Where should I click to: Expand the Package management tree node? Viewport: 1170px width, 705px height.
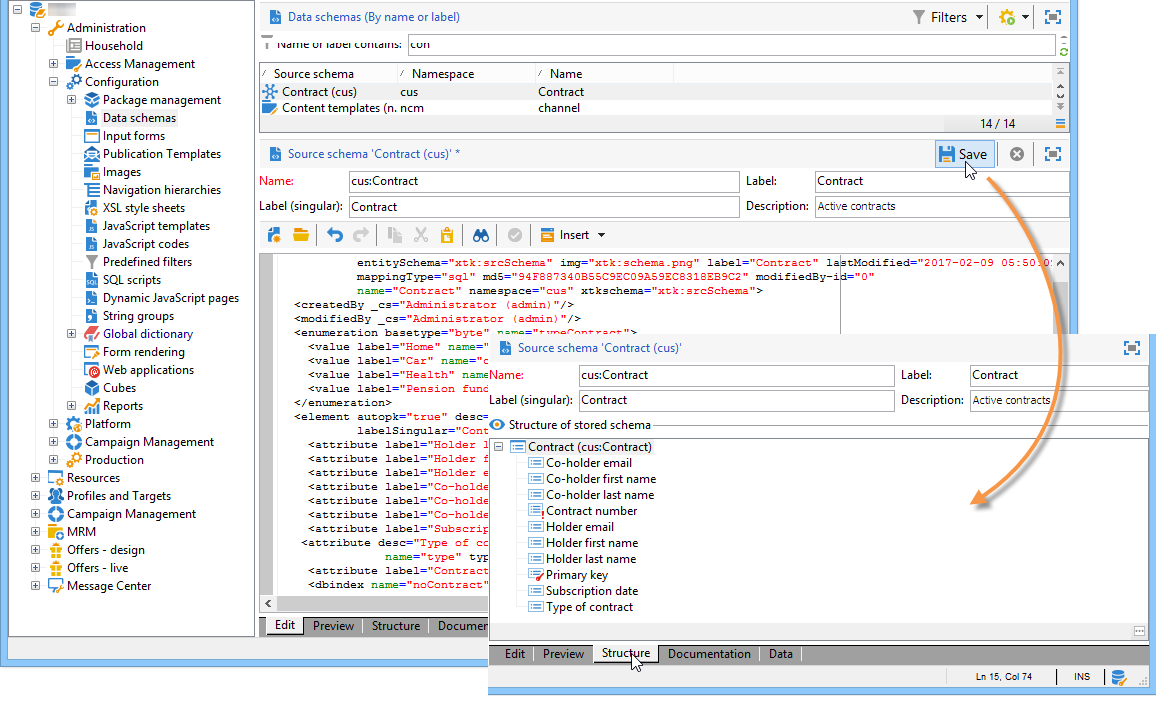(72, 100)
